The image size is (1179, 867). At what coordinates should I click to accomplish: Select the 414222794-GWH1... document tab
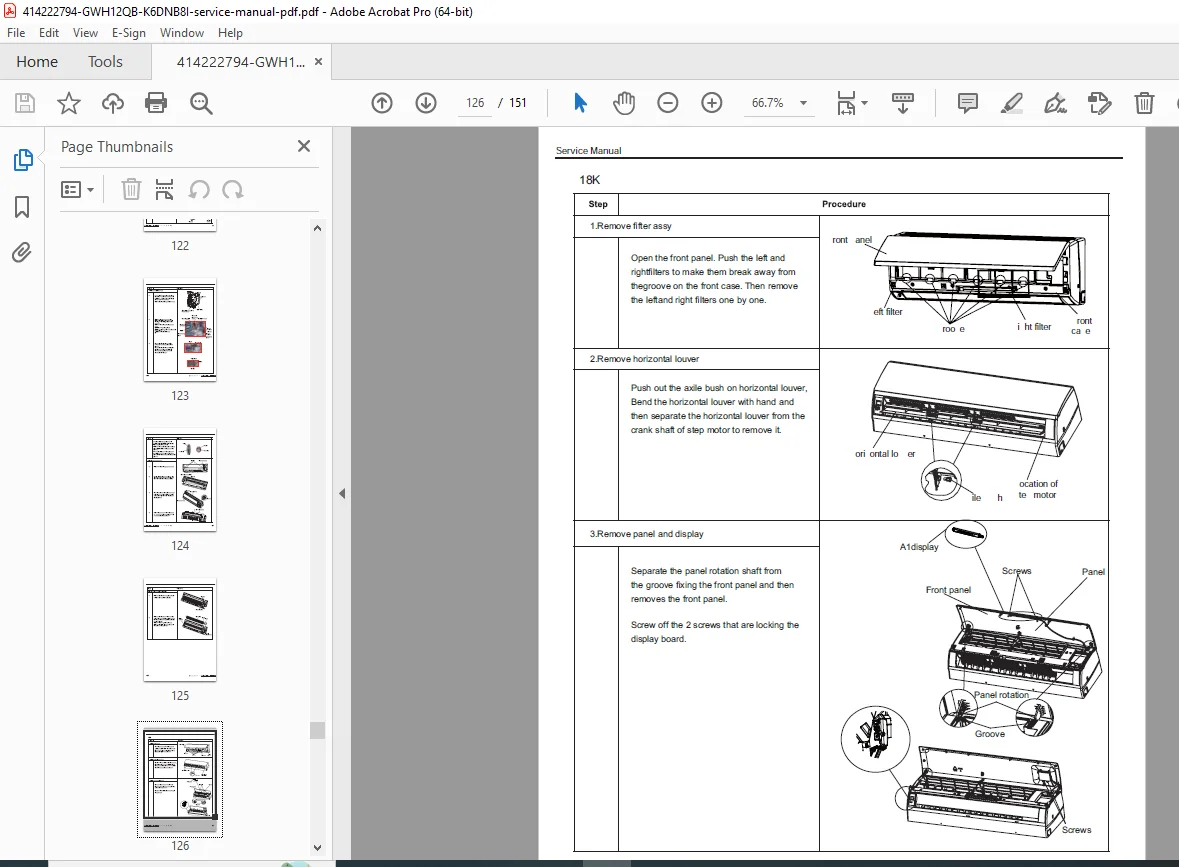241,62
